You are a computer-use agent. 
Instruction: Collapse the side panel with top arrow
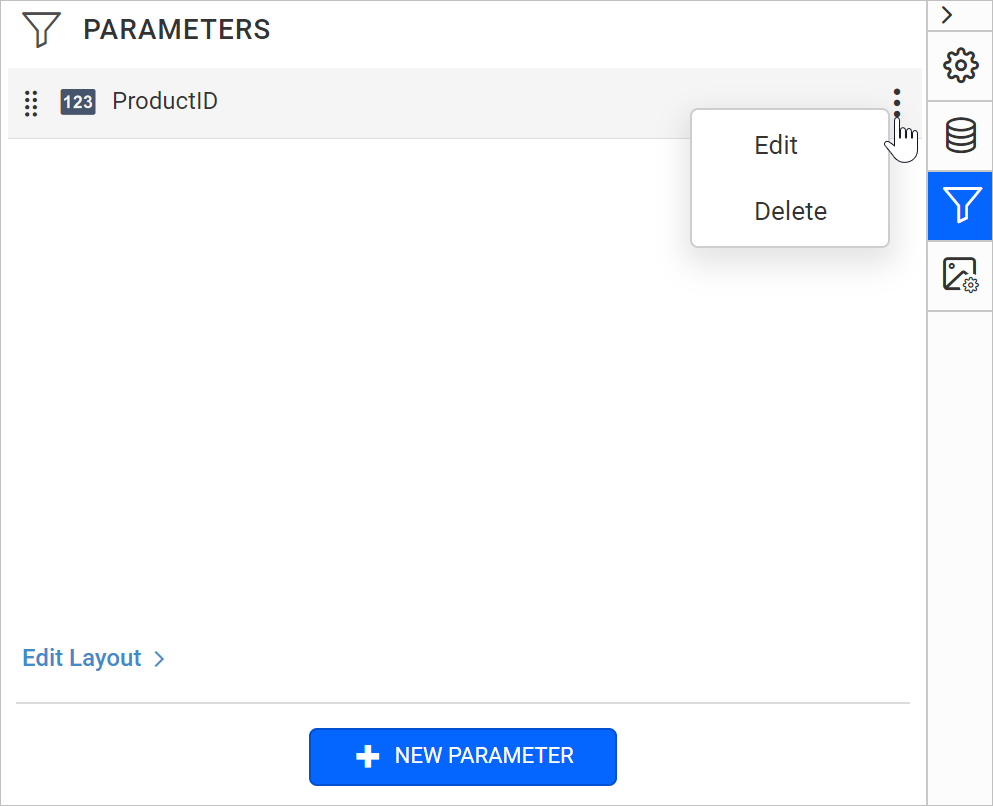(947, 15)
